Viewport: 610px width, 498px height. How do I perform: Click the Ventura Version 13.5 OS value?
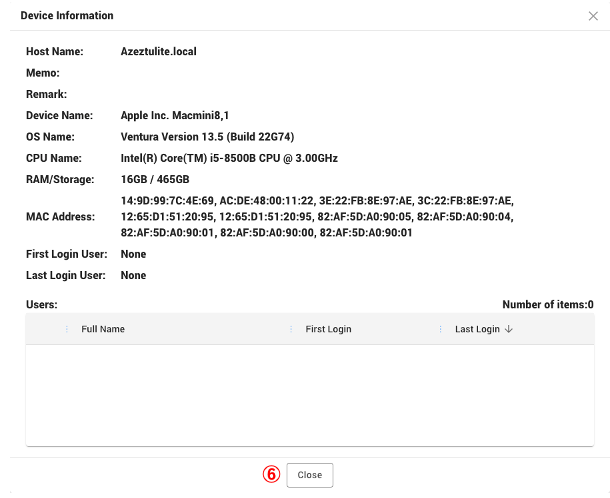pyautogui.click(x=207, y=136)
